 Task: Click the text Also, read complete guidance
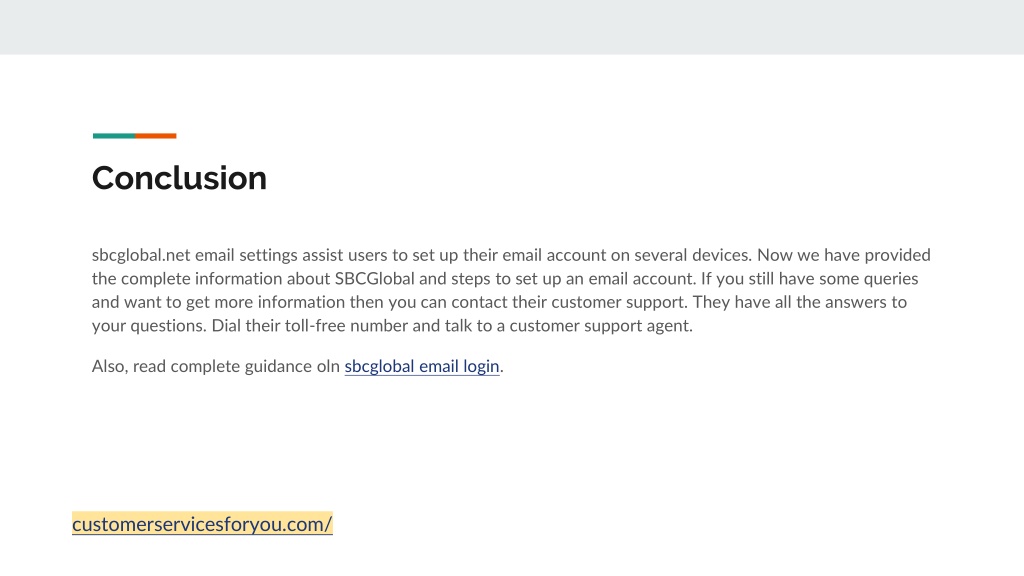202,366
